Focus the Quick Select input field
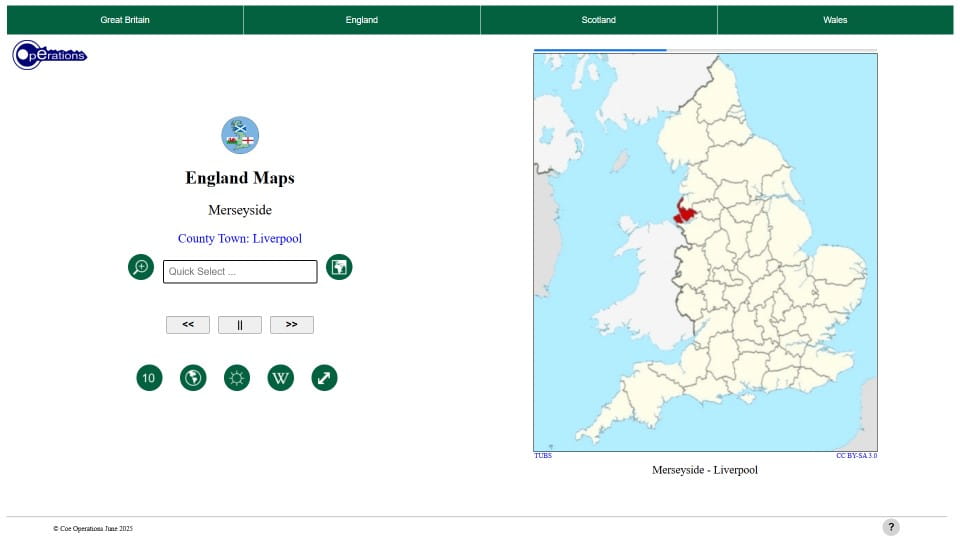 click(x=240, y=271)
